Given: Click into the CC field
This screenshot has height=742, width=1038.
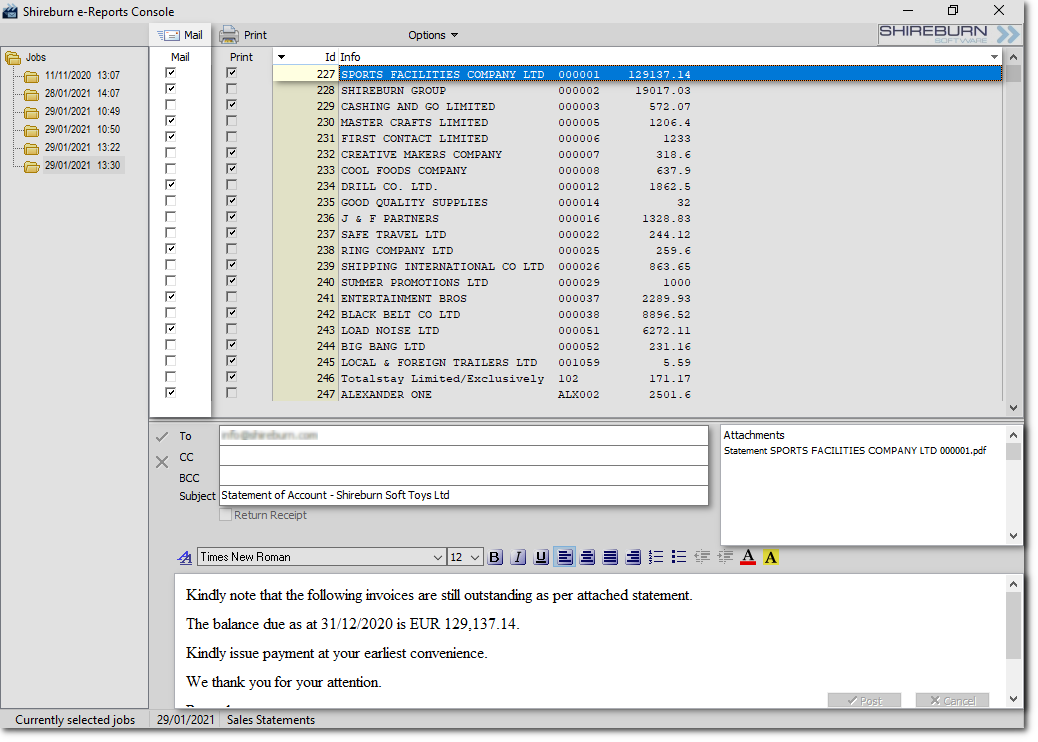Looking at the screenshot, I should click(x=463, y=456).
